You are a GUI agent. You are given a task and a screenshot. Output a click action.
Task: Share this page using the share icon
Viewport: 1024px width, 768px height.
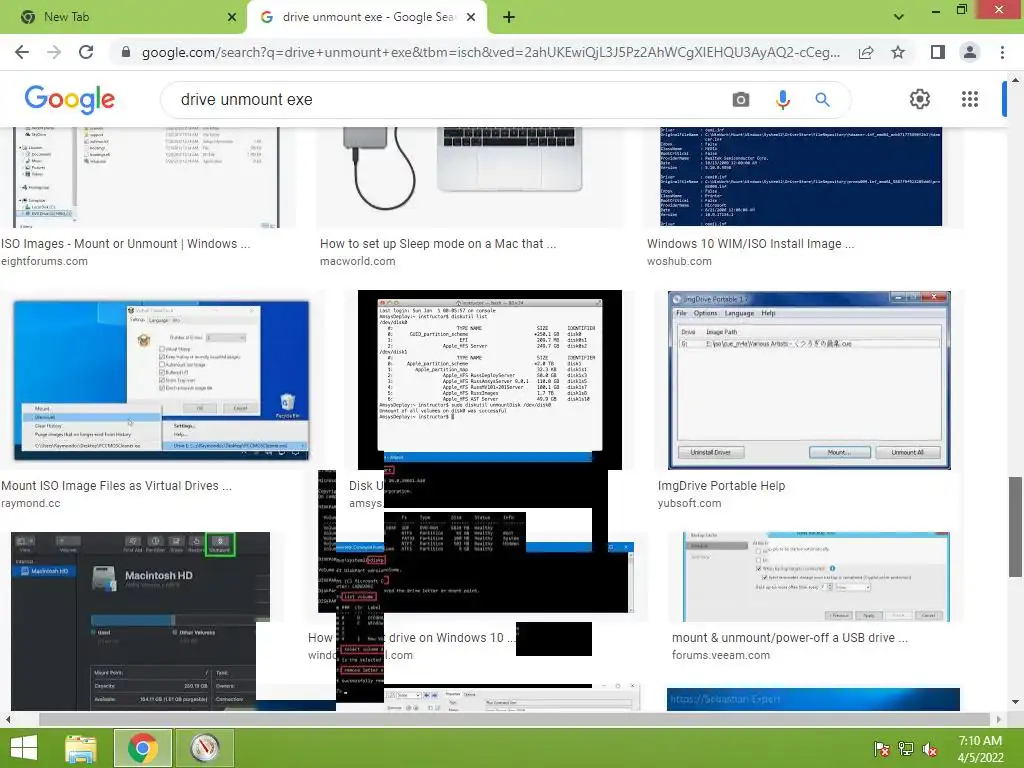click(x=866, y=52)
